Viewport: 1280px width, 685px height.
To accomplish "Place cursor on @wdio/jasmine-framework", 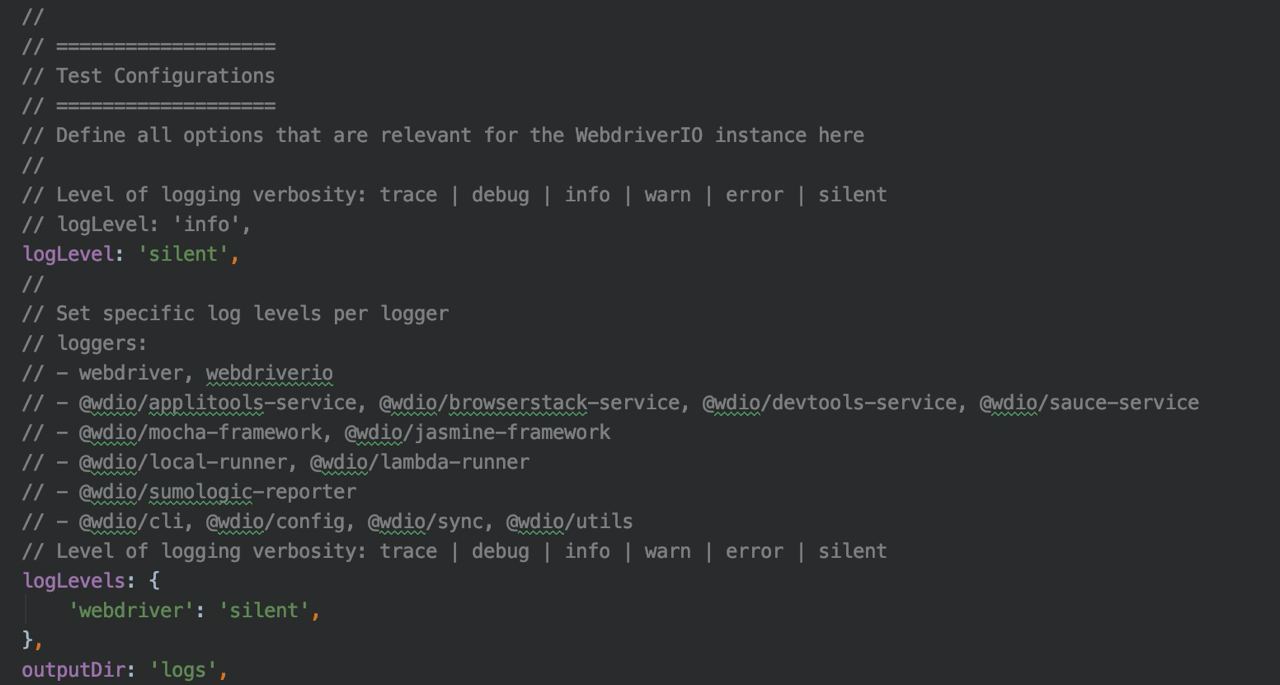I will [477, 432].
